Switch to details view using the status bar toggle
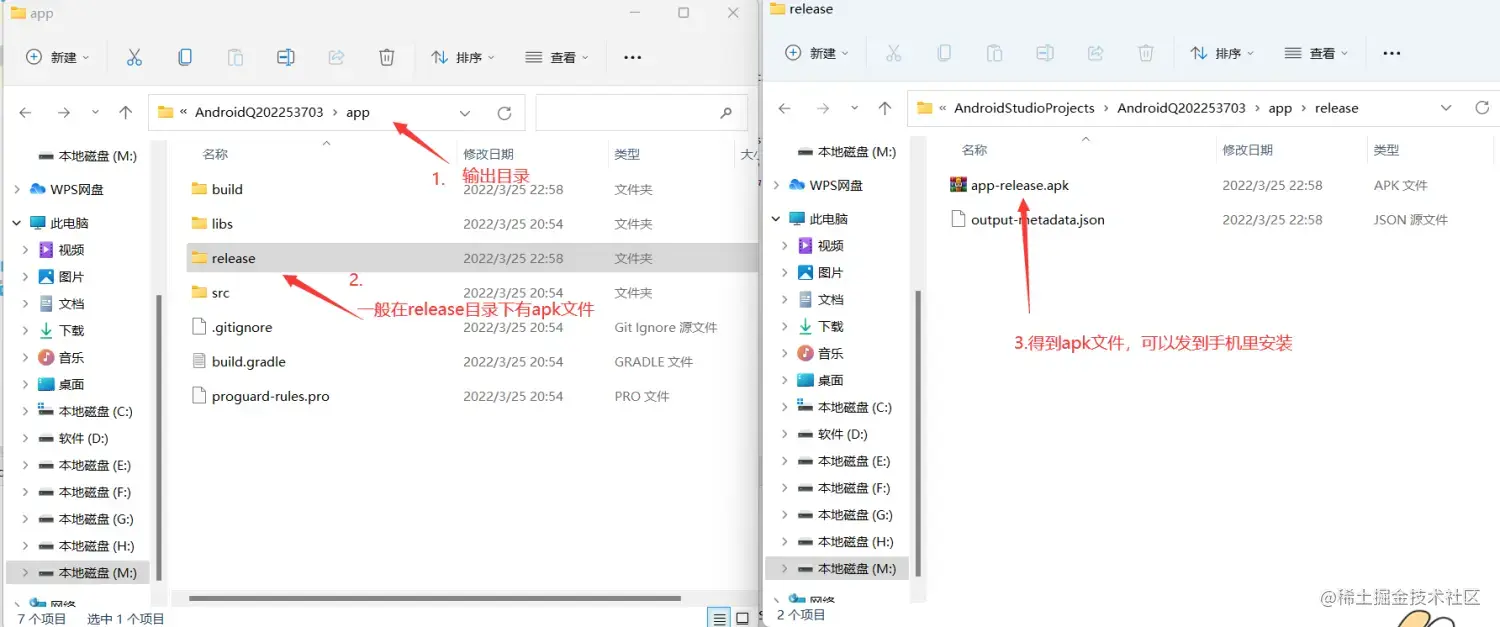Image resolution: width=1500 pixels, height=627 pixels. click(719, 618)
